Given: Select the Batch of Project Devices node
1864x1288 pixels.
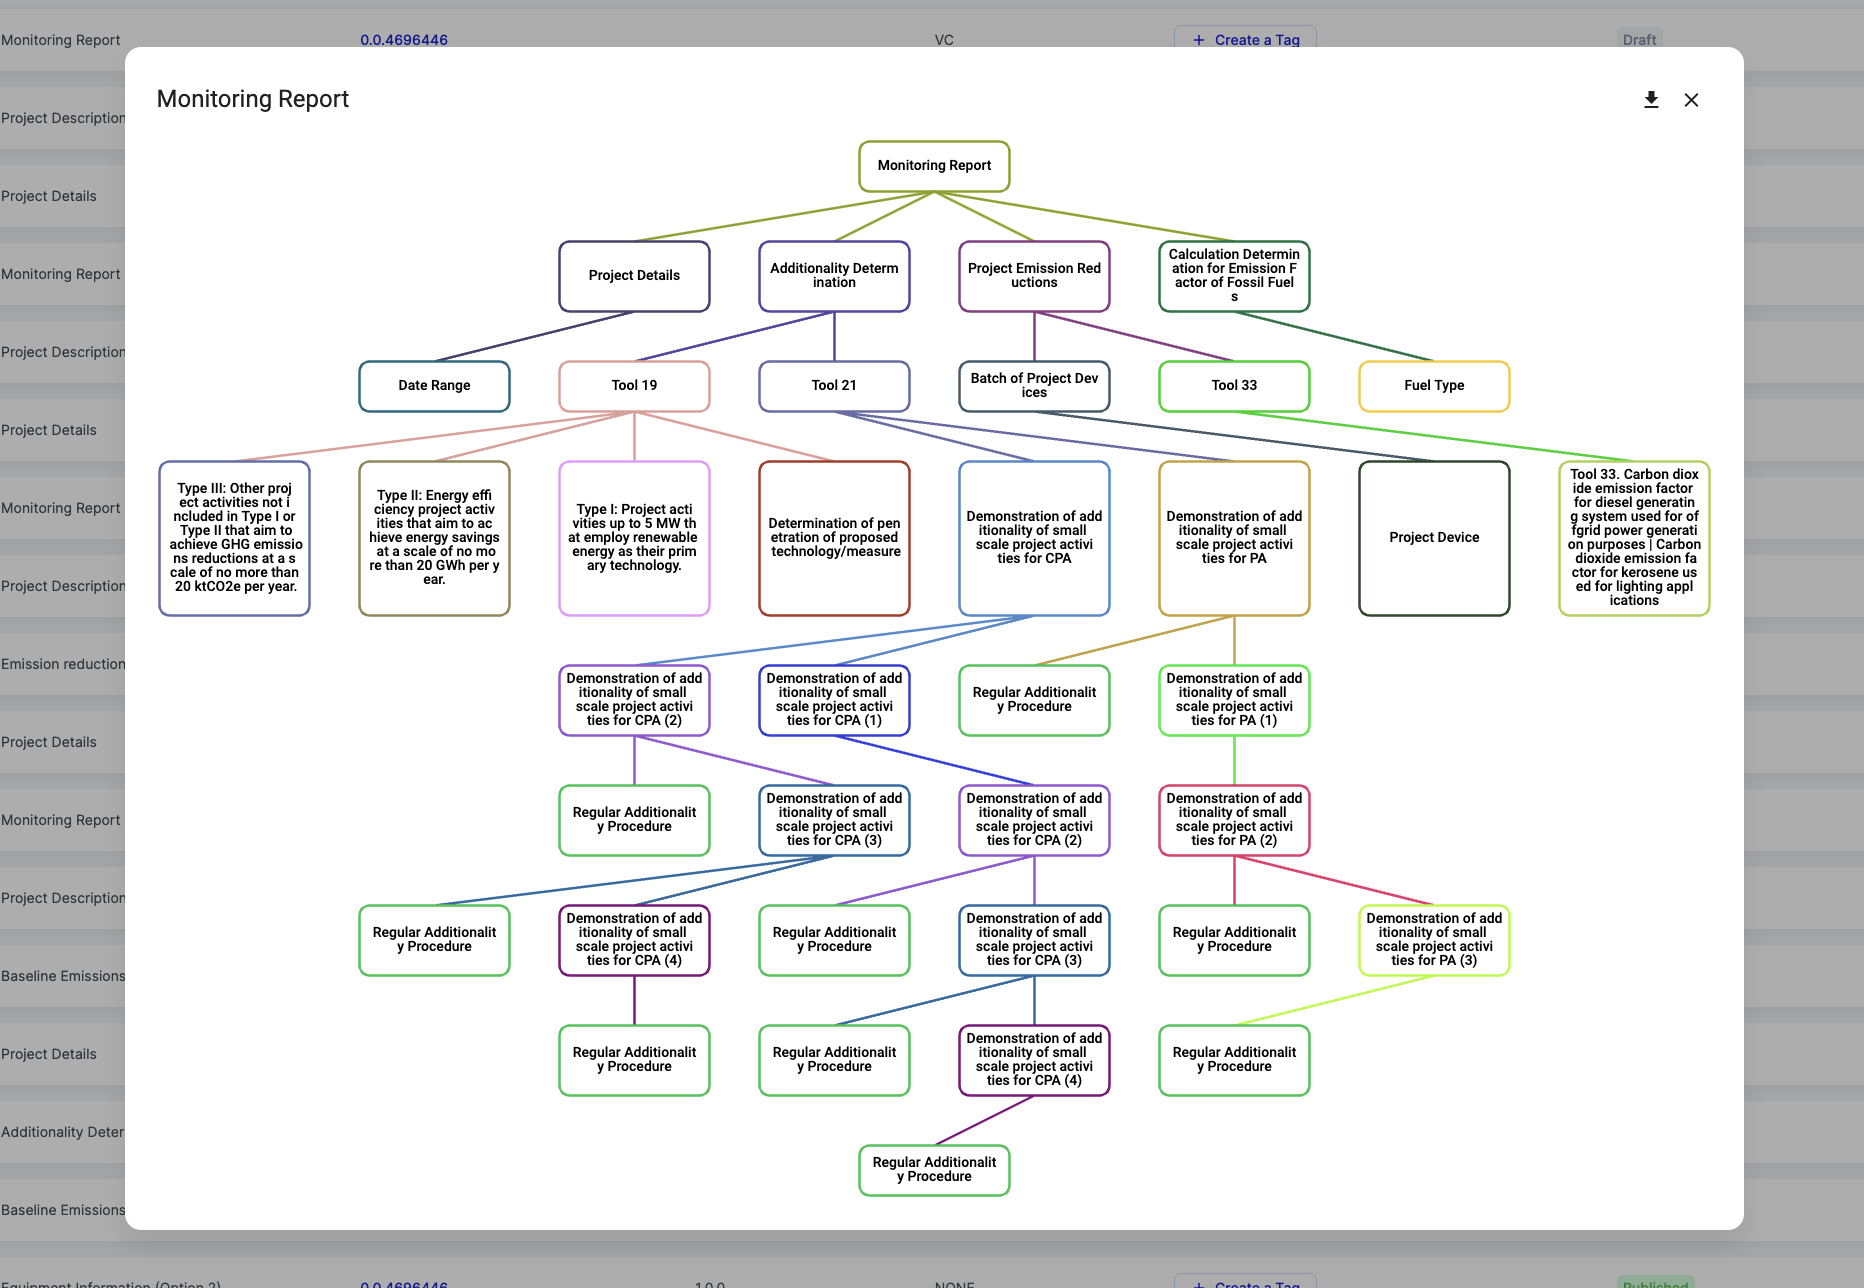Looking at the screenshot, I should click(1034, 386).
